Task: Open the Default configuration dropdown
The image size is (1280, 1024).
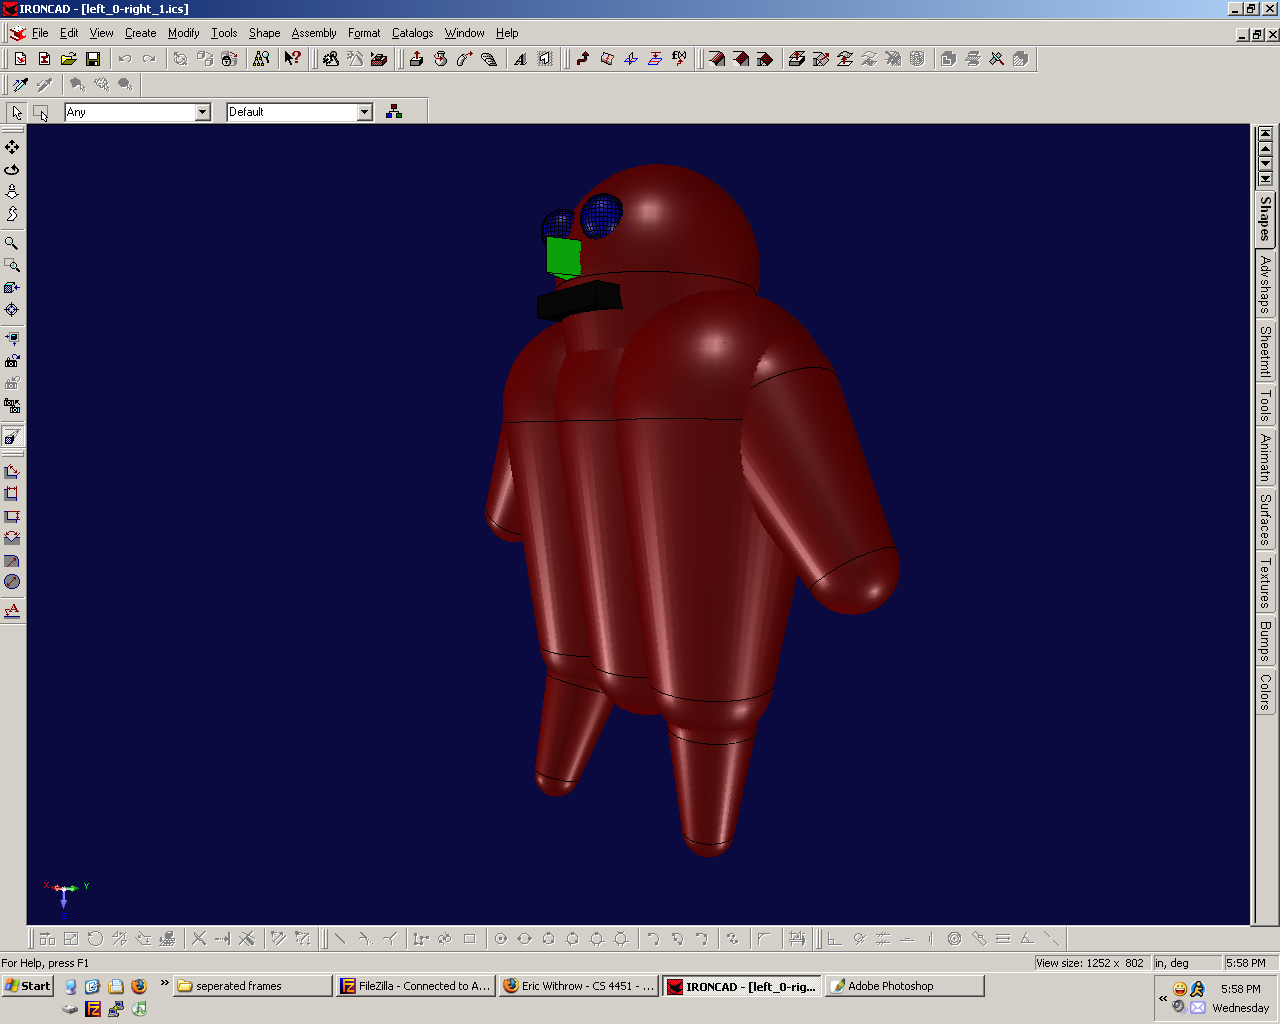Action: click(x=364, y=112)
